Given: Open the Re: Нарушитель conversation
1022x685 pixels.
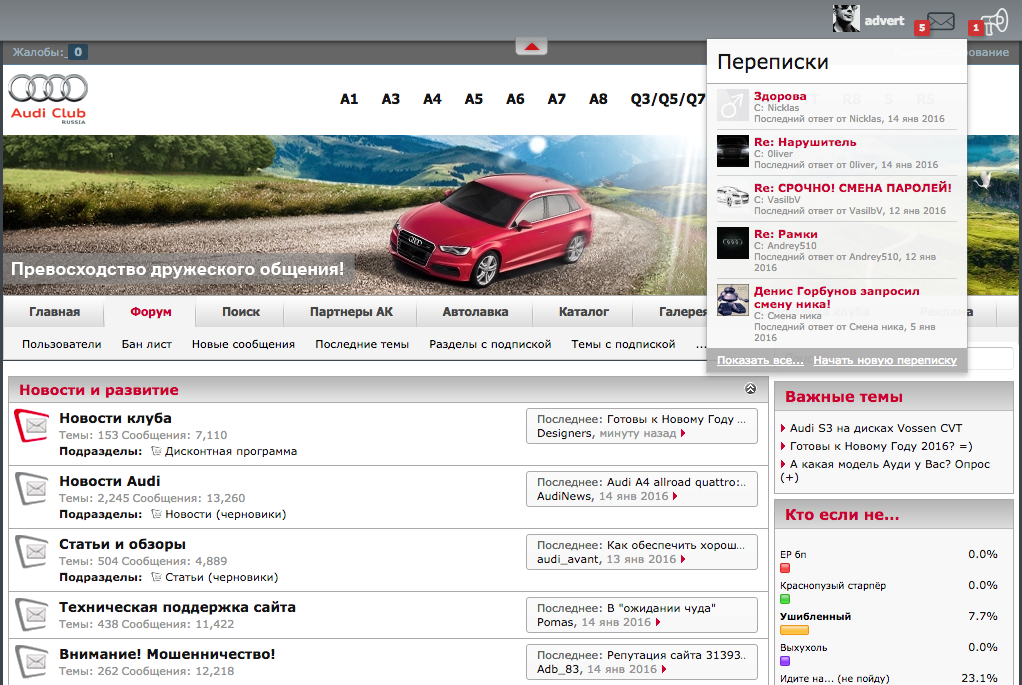Looking at the screenshot, I should [805, 142].
